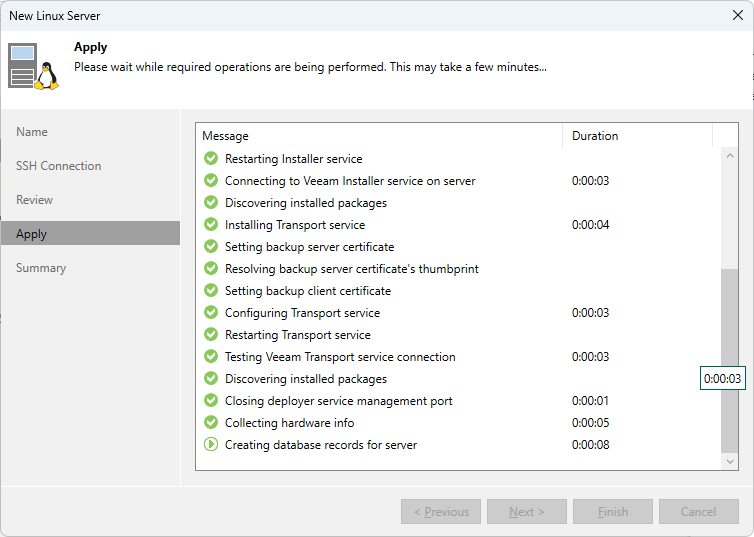Close the New Linux Server dialog

click(738, 15)
